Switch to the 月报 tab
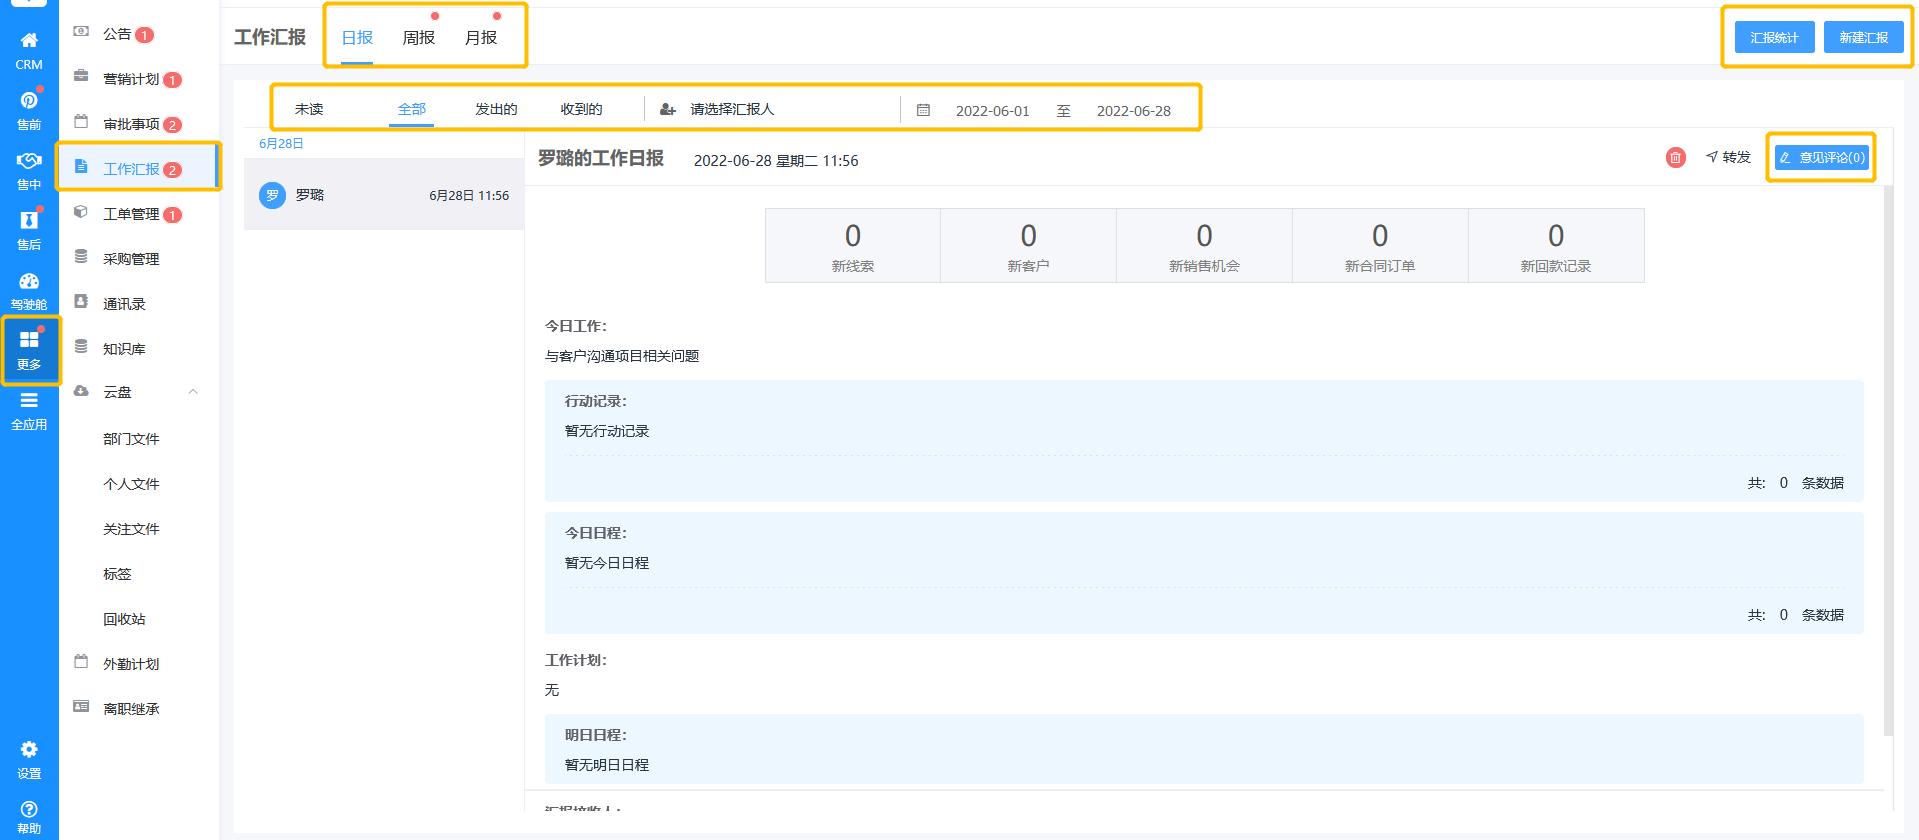This screenshot has width=1919, height=840. pos(481,38)
